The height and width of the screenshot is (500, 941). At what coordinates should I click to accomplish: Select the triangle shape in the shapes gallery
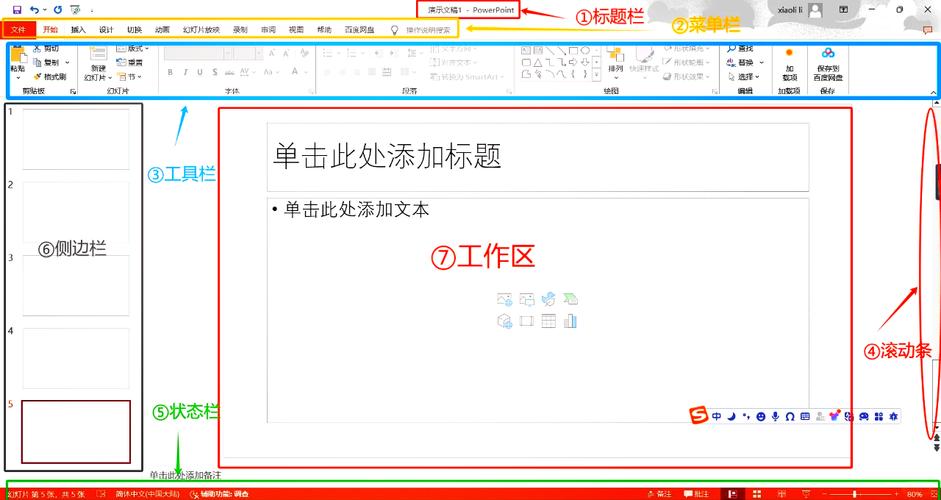(x=538, y=62)
